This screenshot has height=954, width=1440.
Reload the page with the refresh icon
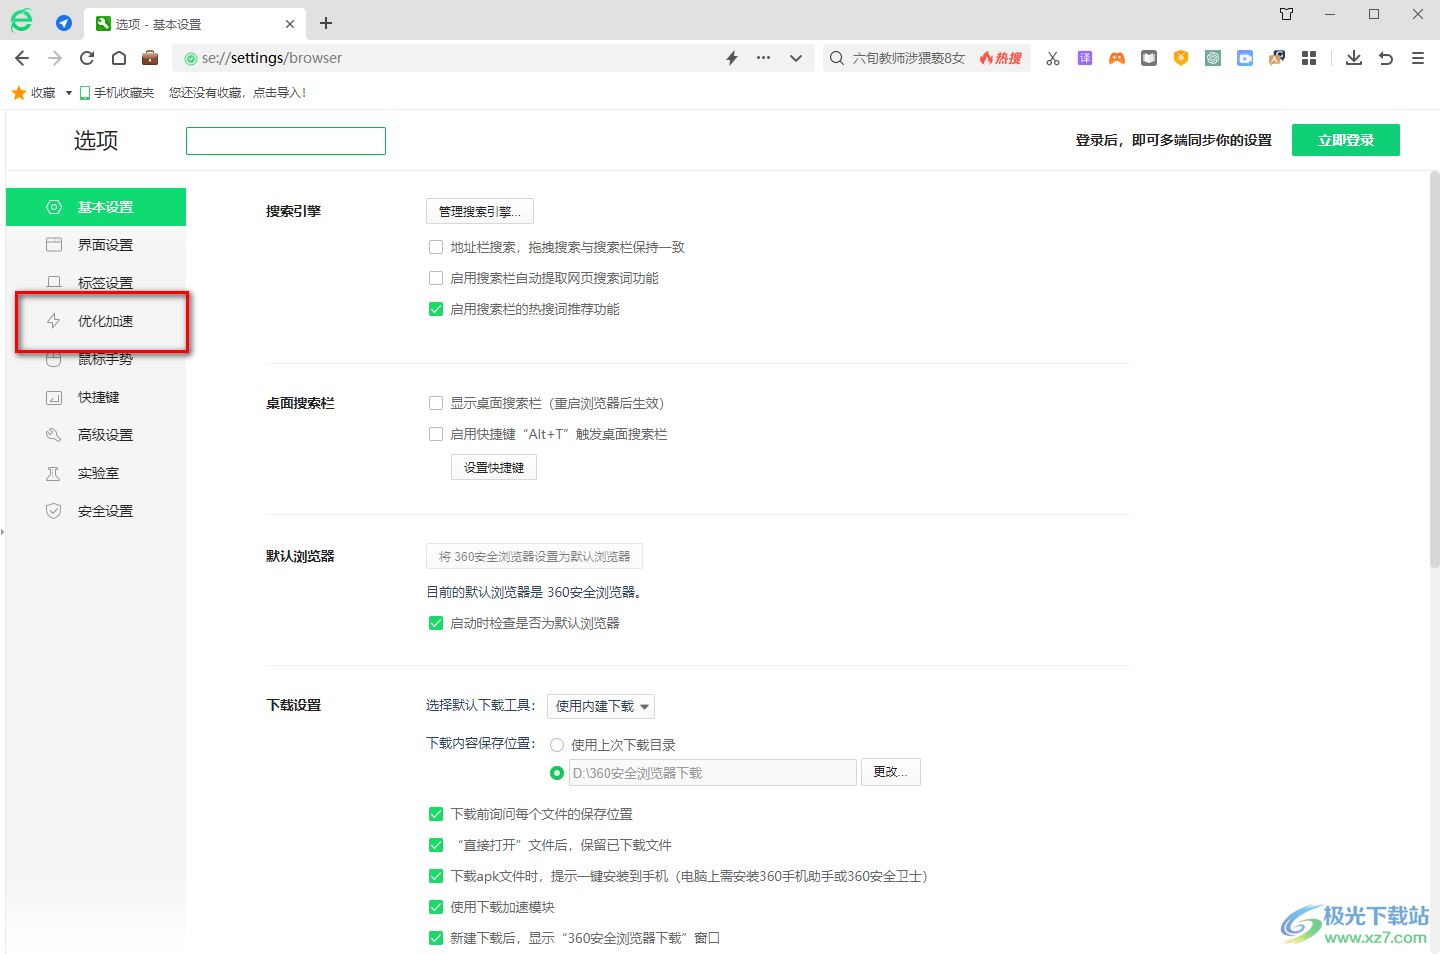pos(87,58)
